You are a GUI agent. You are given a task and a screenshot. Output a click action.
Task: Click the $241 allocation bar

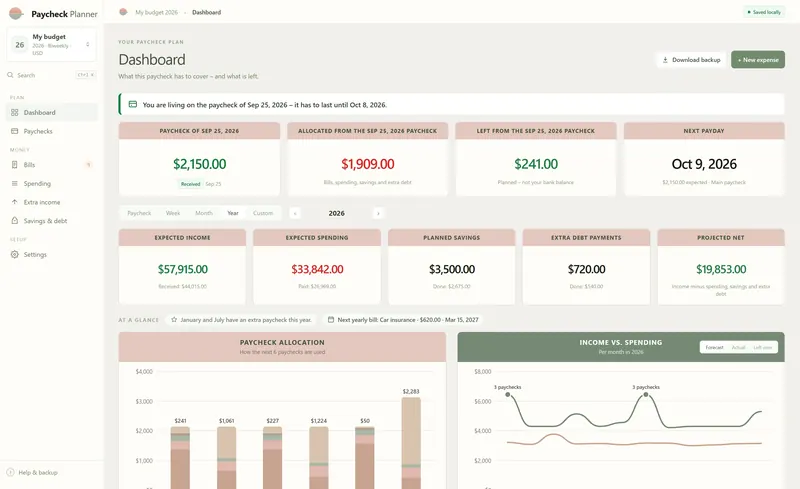[180, 457]
